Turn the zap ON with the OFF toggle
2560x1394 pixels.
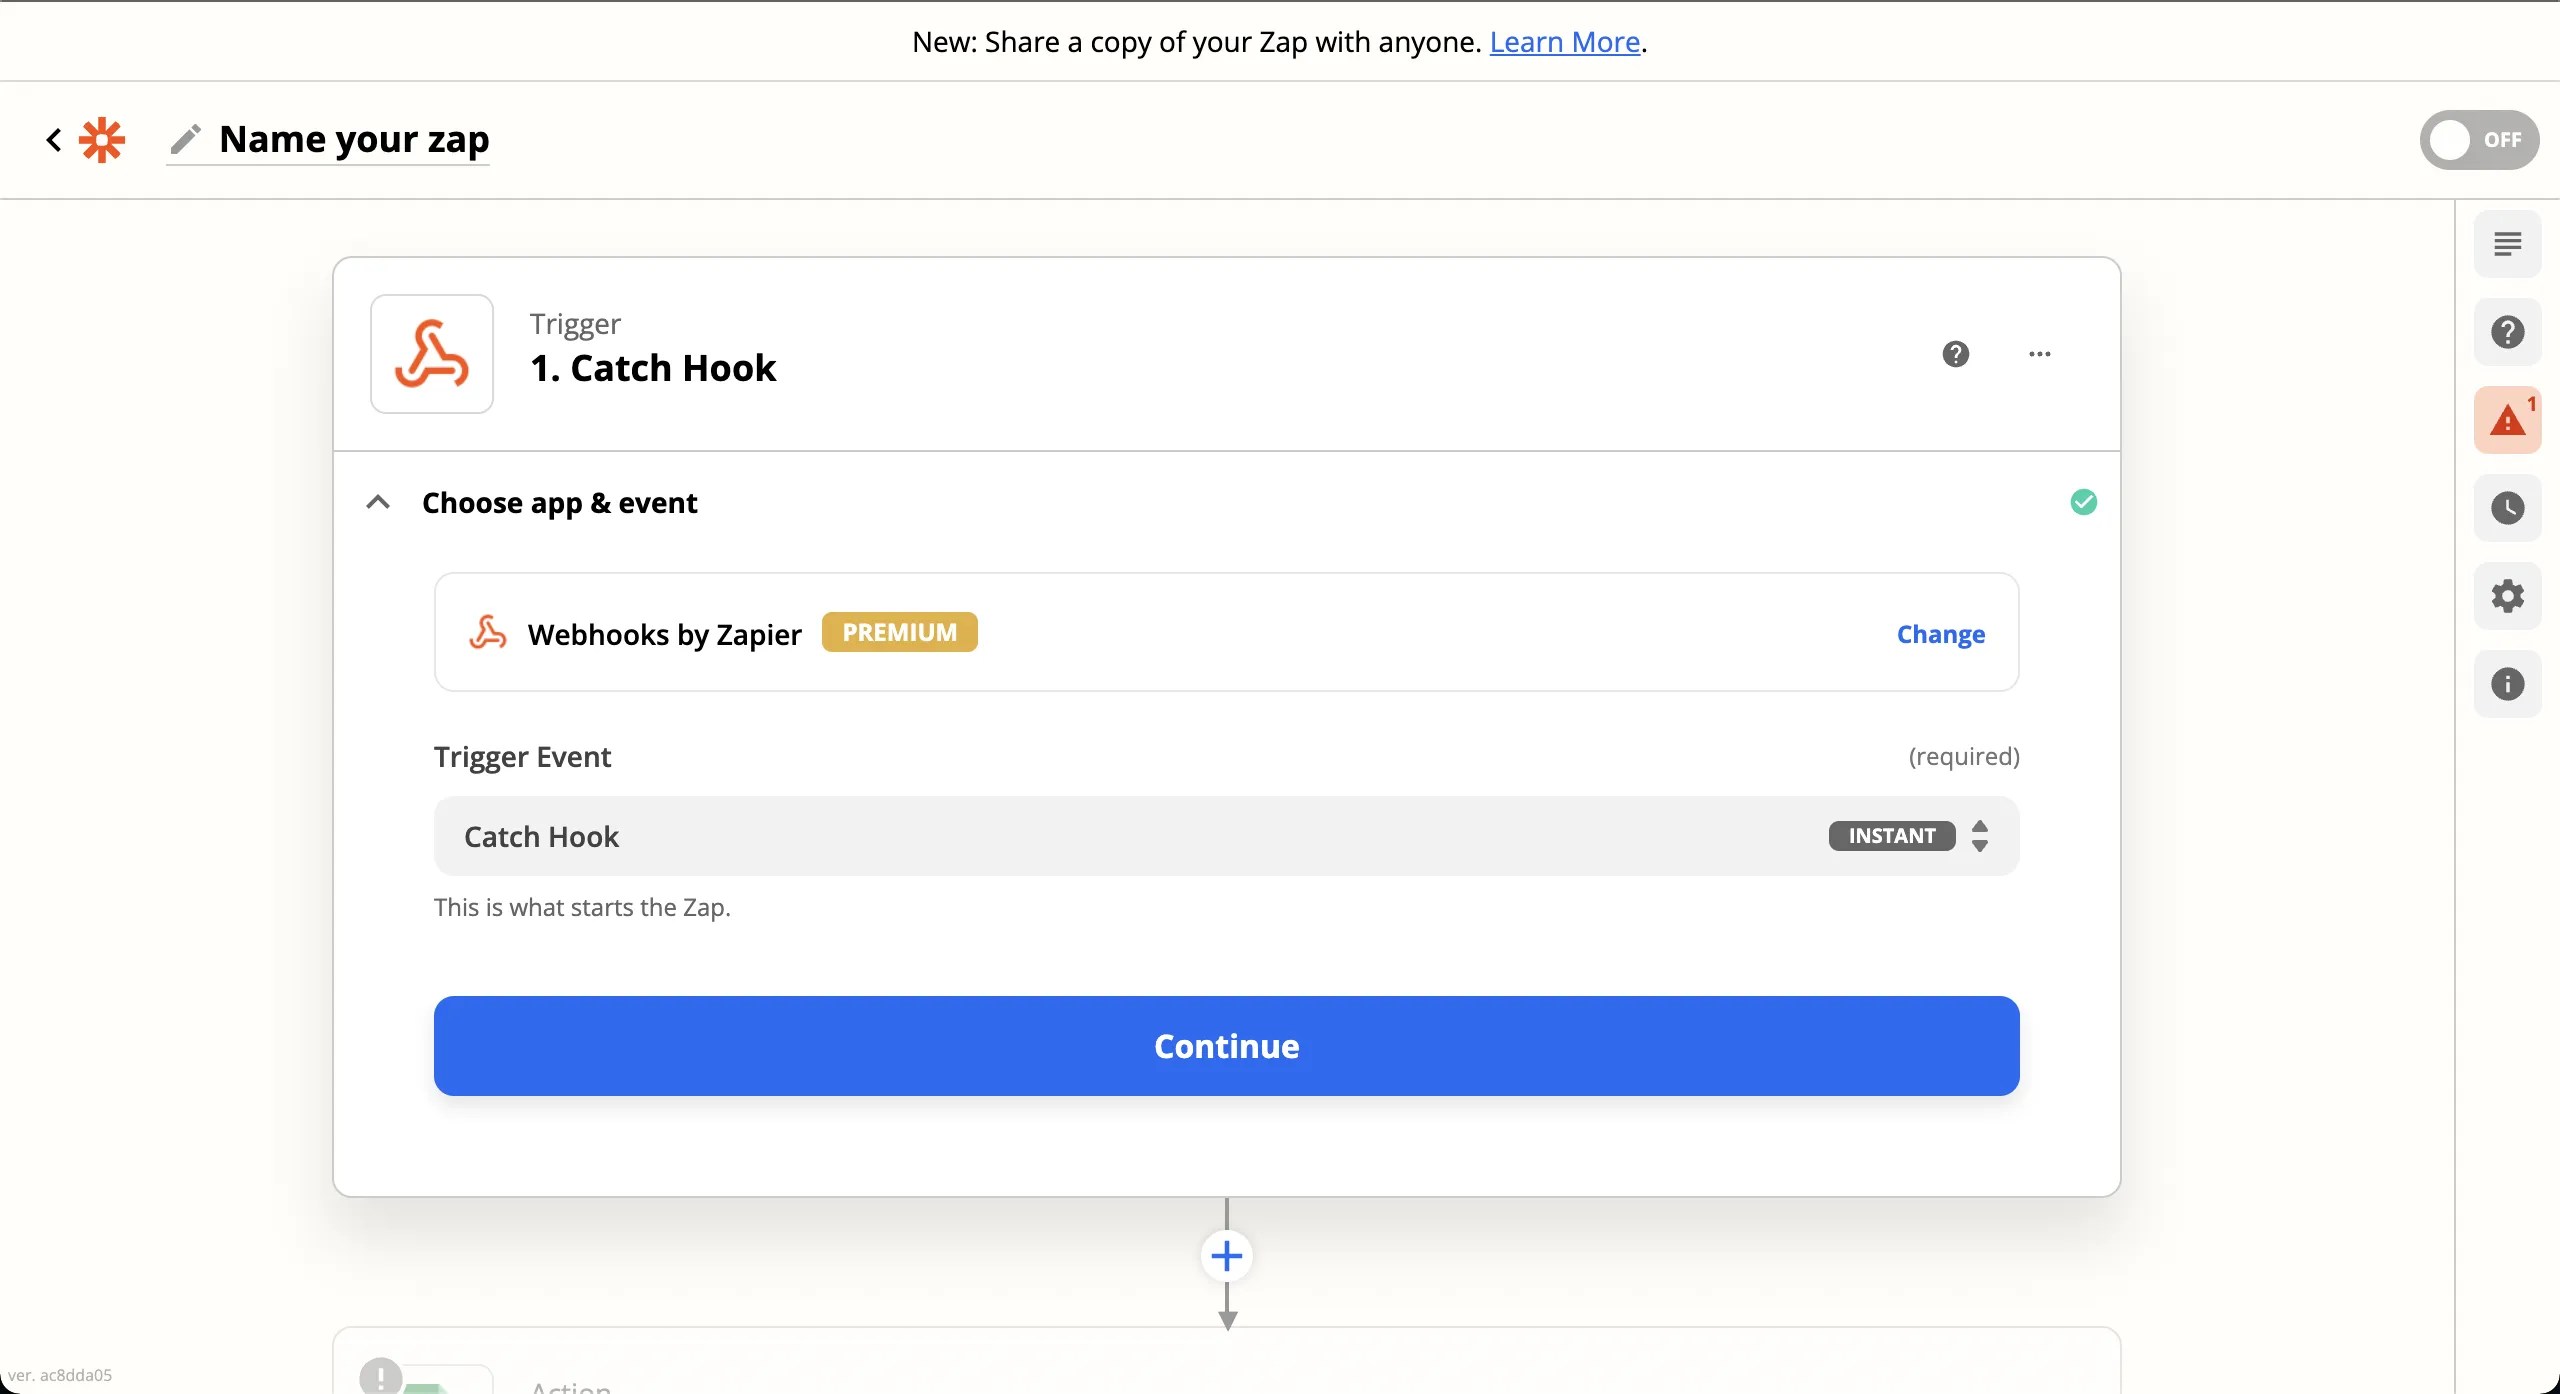(x=2478, y=140)
